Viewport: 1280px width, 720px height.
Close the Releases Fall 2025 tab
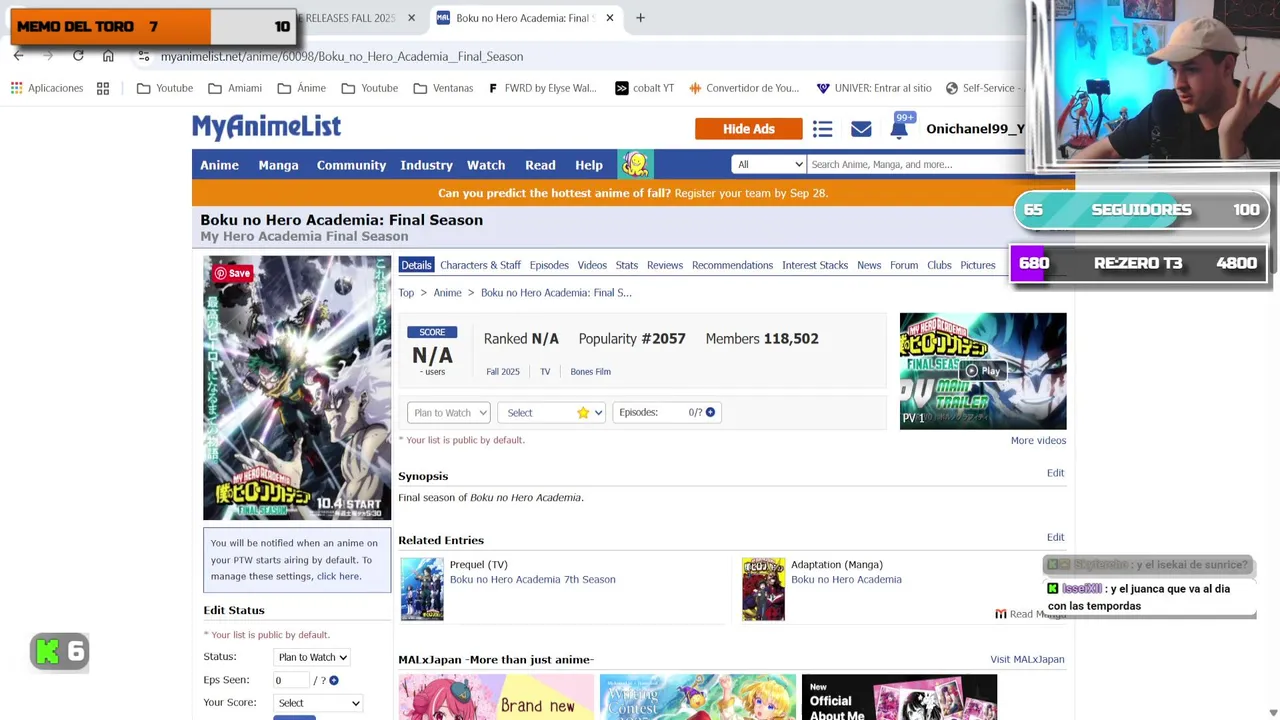[x=410, y=18]
